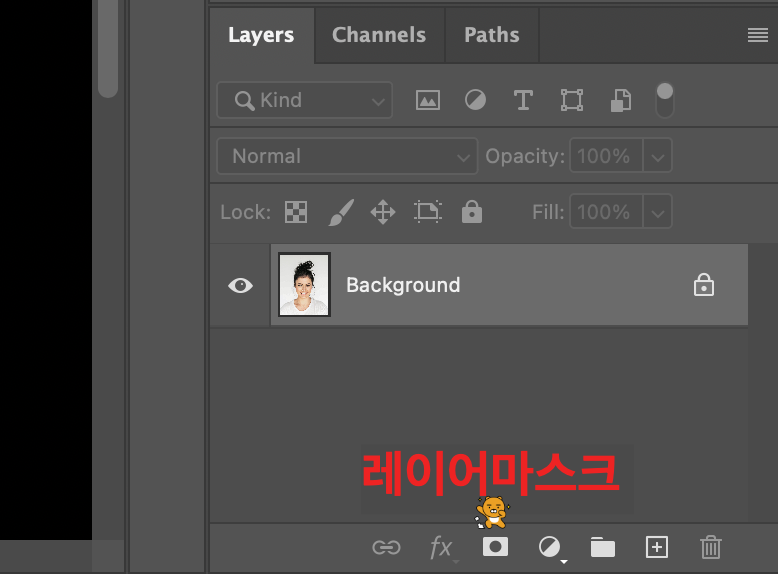Create a new group folder icon
This screenshot has height=574, width=778.
pyautogui.click(x=603, y=547)
